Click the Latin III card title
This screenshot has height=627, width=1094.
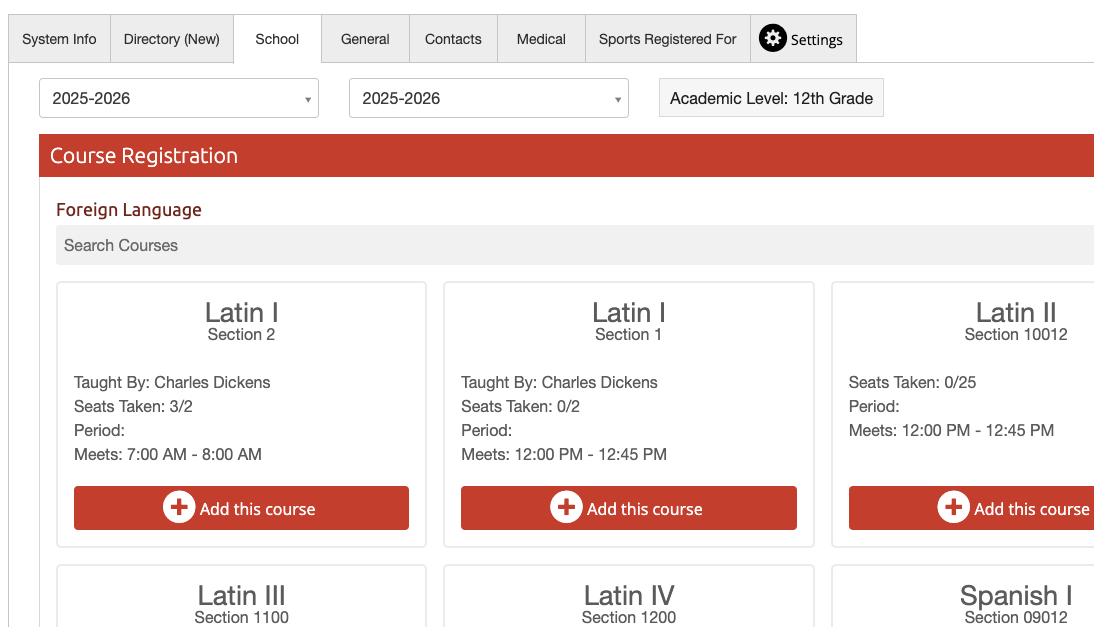[241, 596]
